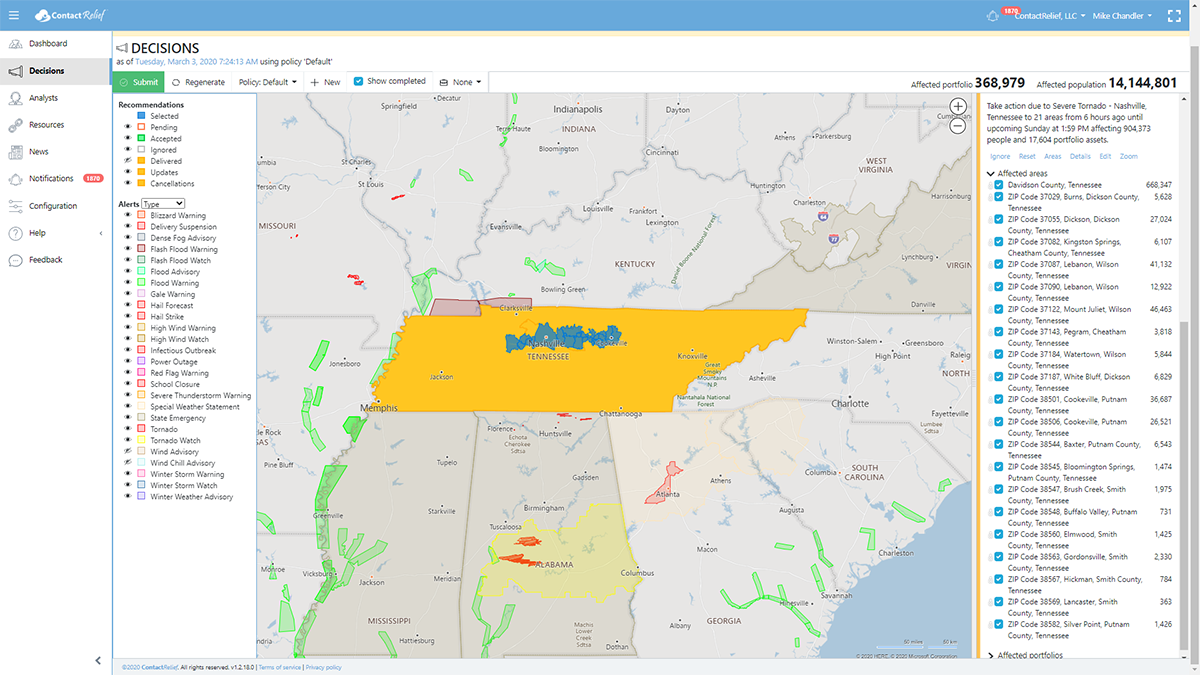This screenshot has height=675, width=1200.
Task: Expand the Help submenu arrow
Action: [x=100, y=233]
